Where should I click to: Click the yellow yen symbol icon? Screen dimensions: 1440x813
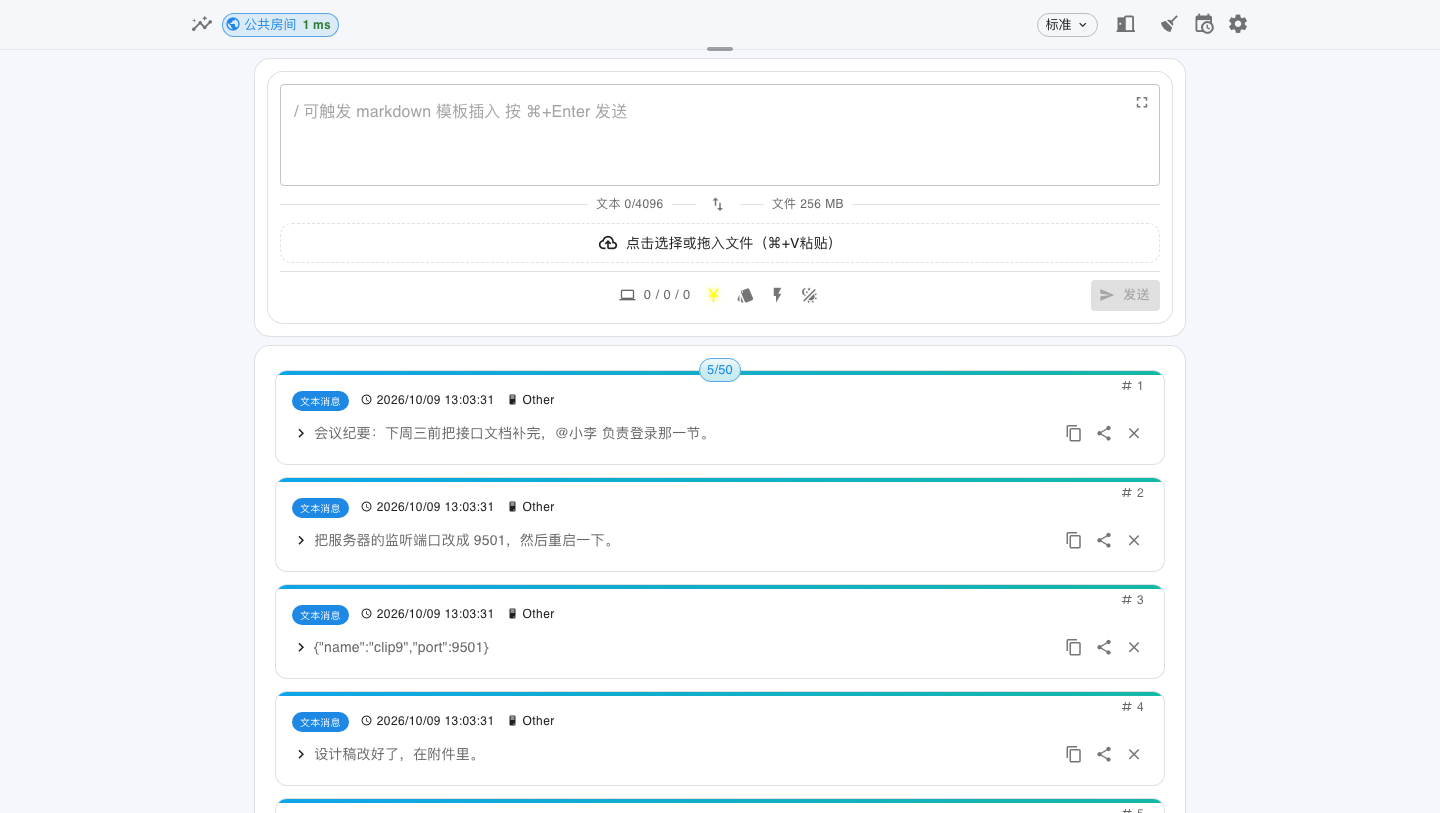tap(713, 295)
